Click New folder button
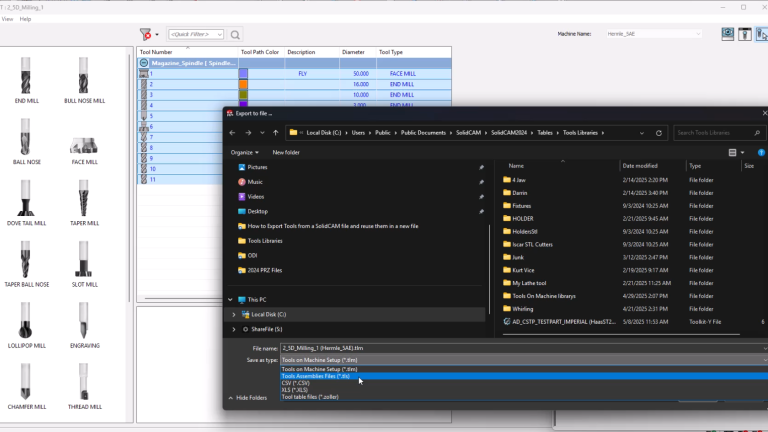The width and height of the screenshot is (768, 432). pyautogui.click(x=286, y=152)
